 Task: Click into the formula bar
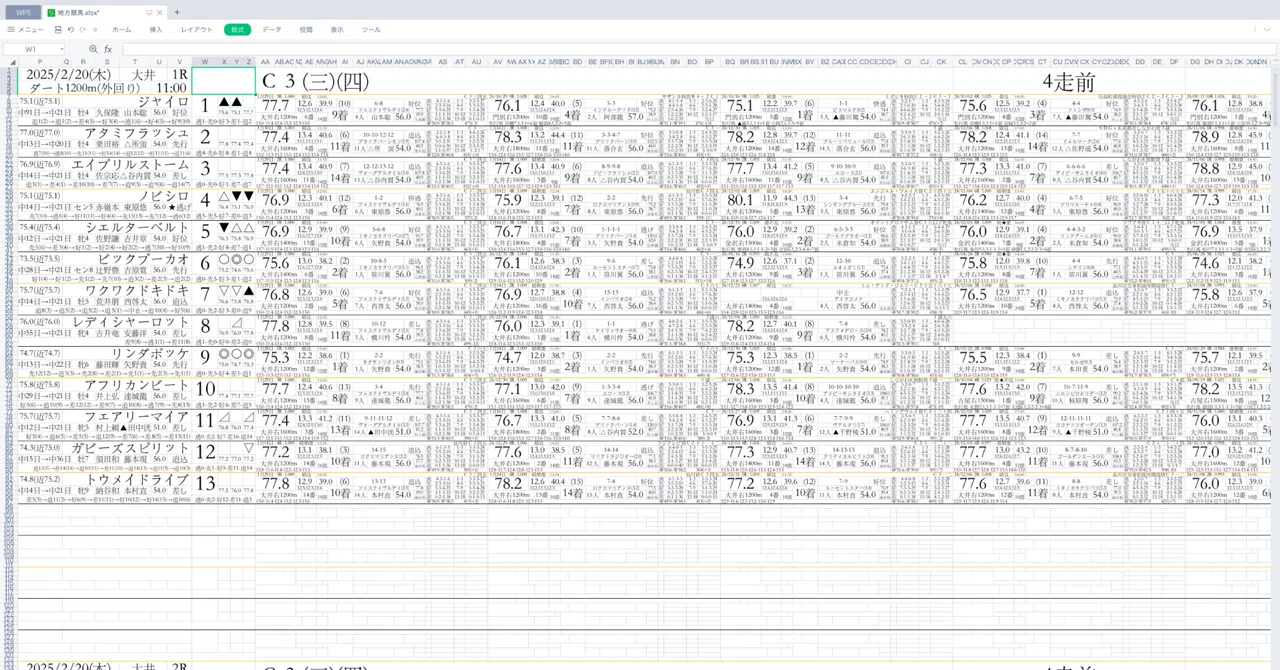698,49
